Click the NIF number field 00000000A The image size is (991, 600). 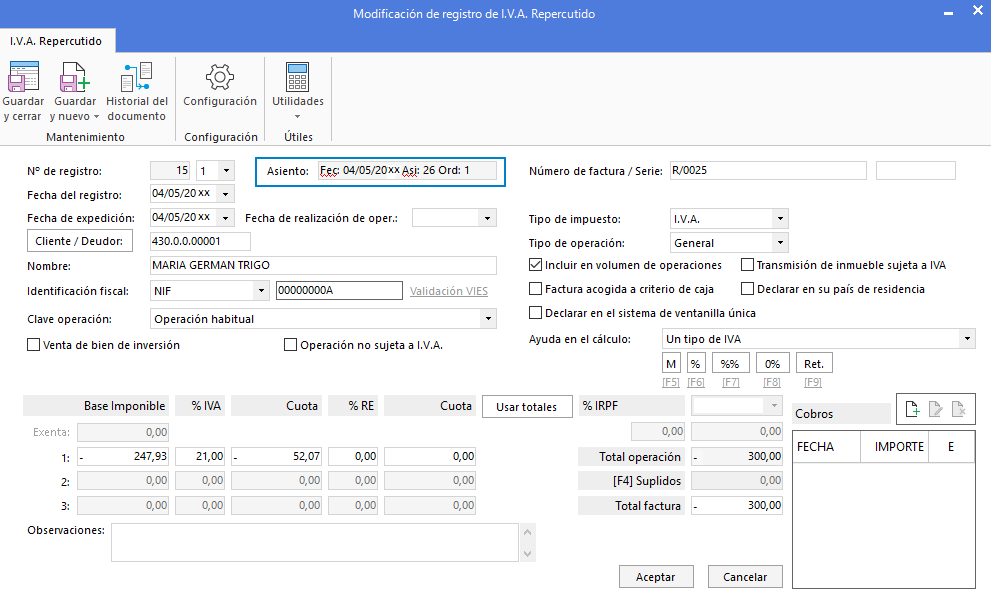(x=339, y=290)
